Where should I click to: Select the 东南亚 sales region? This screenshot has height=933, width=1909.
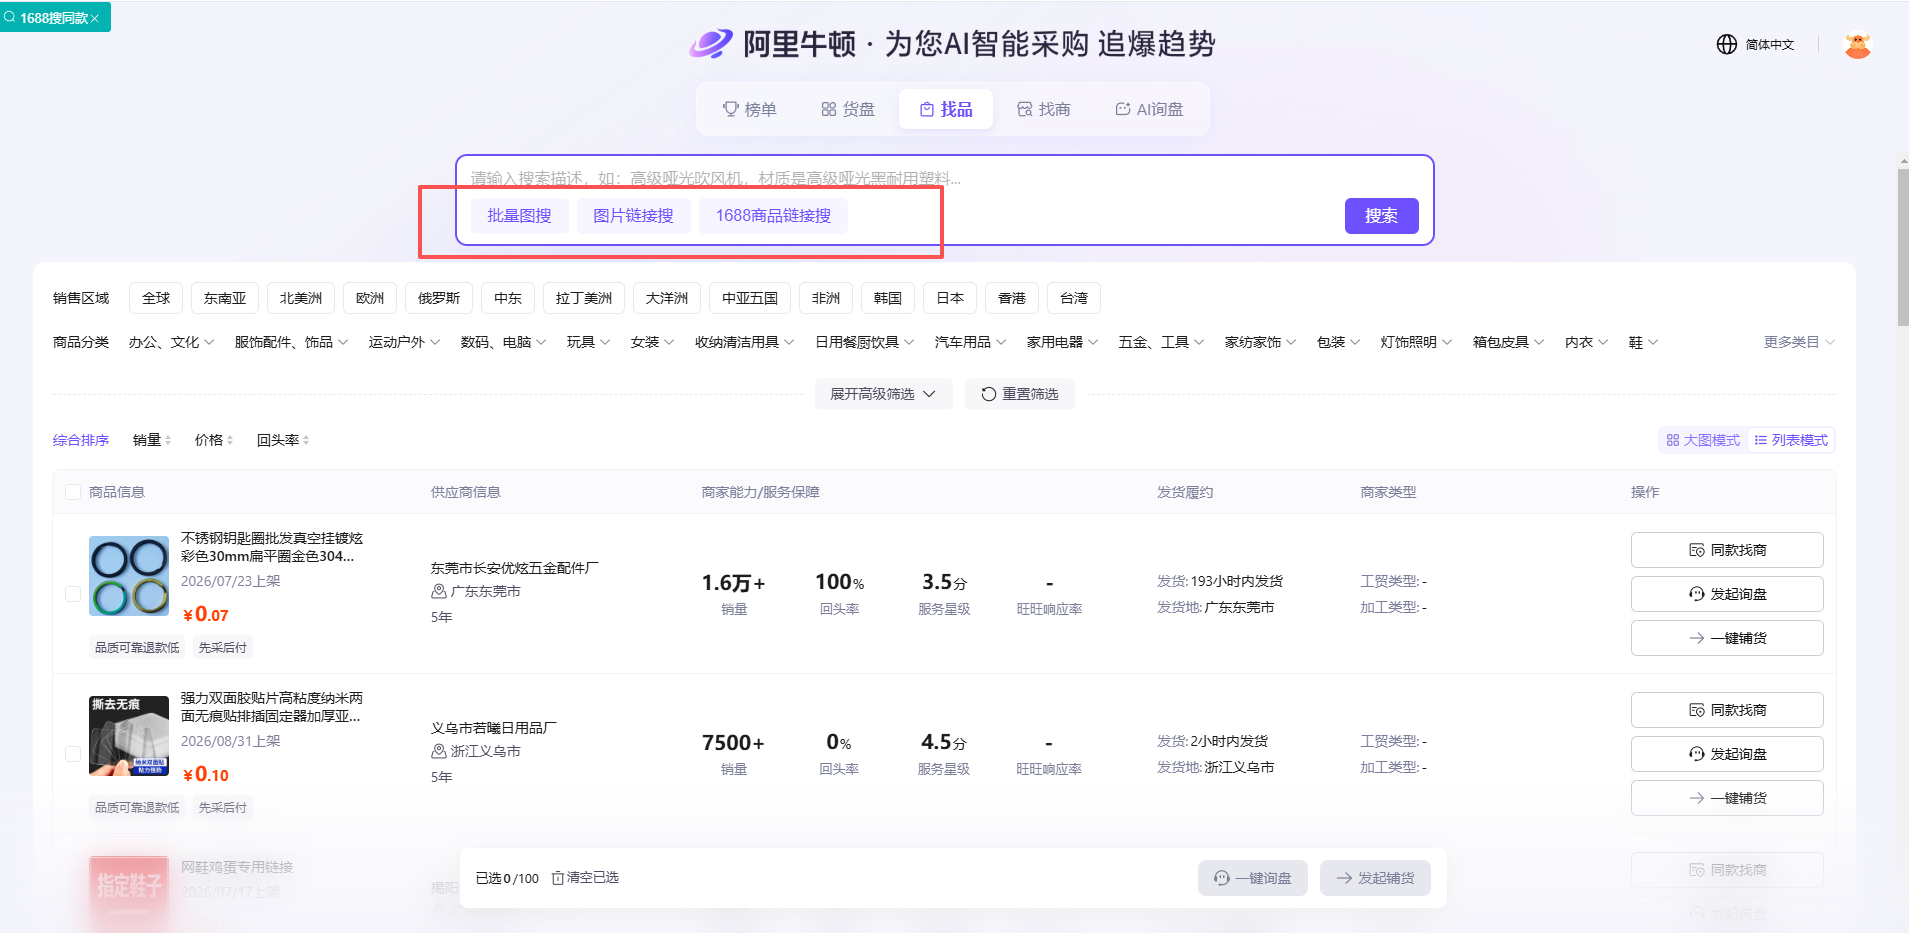coord(225,298)
